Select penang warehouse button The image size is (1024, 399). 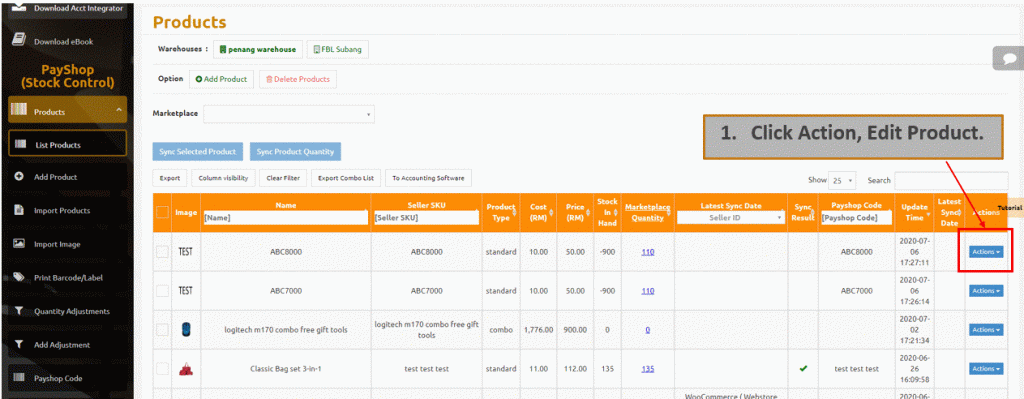pyautogui.click(x=258, y=49)
